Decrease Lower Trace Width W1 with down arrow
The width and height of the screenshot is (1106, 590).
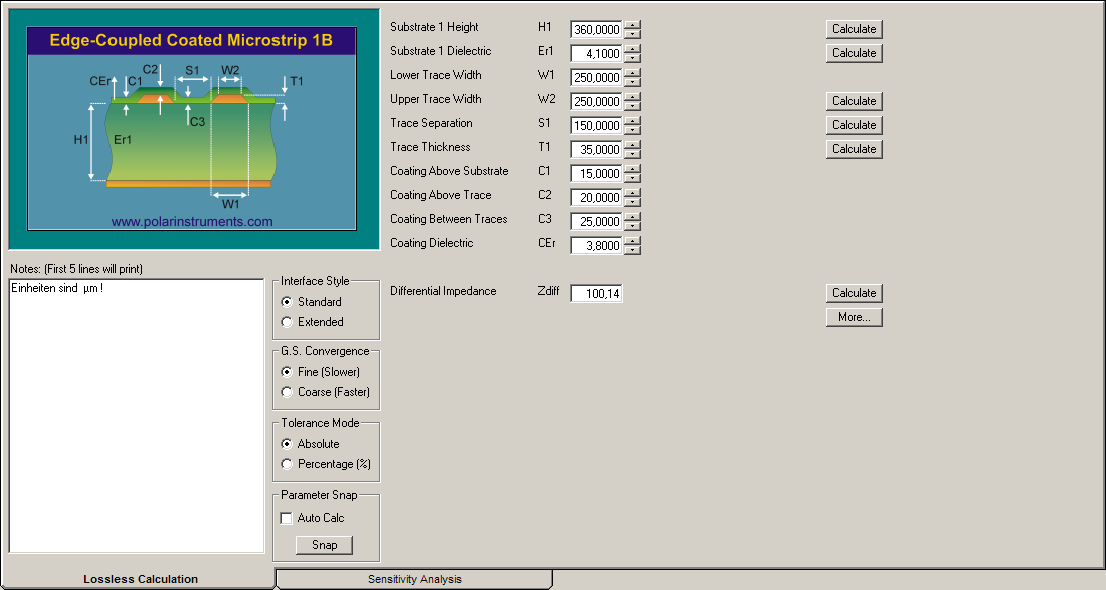[x=633, y=82]
